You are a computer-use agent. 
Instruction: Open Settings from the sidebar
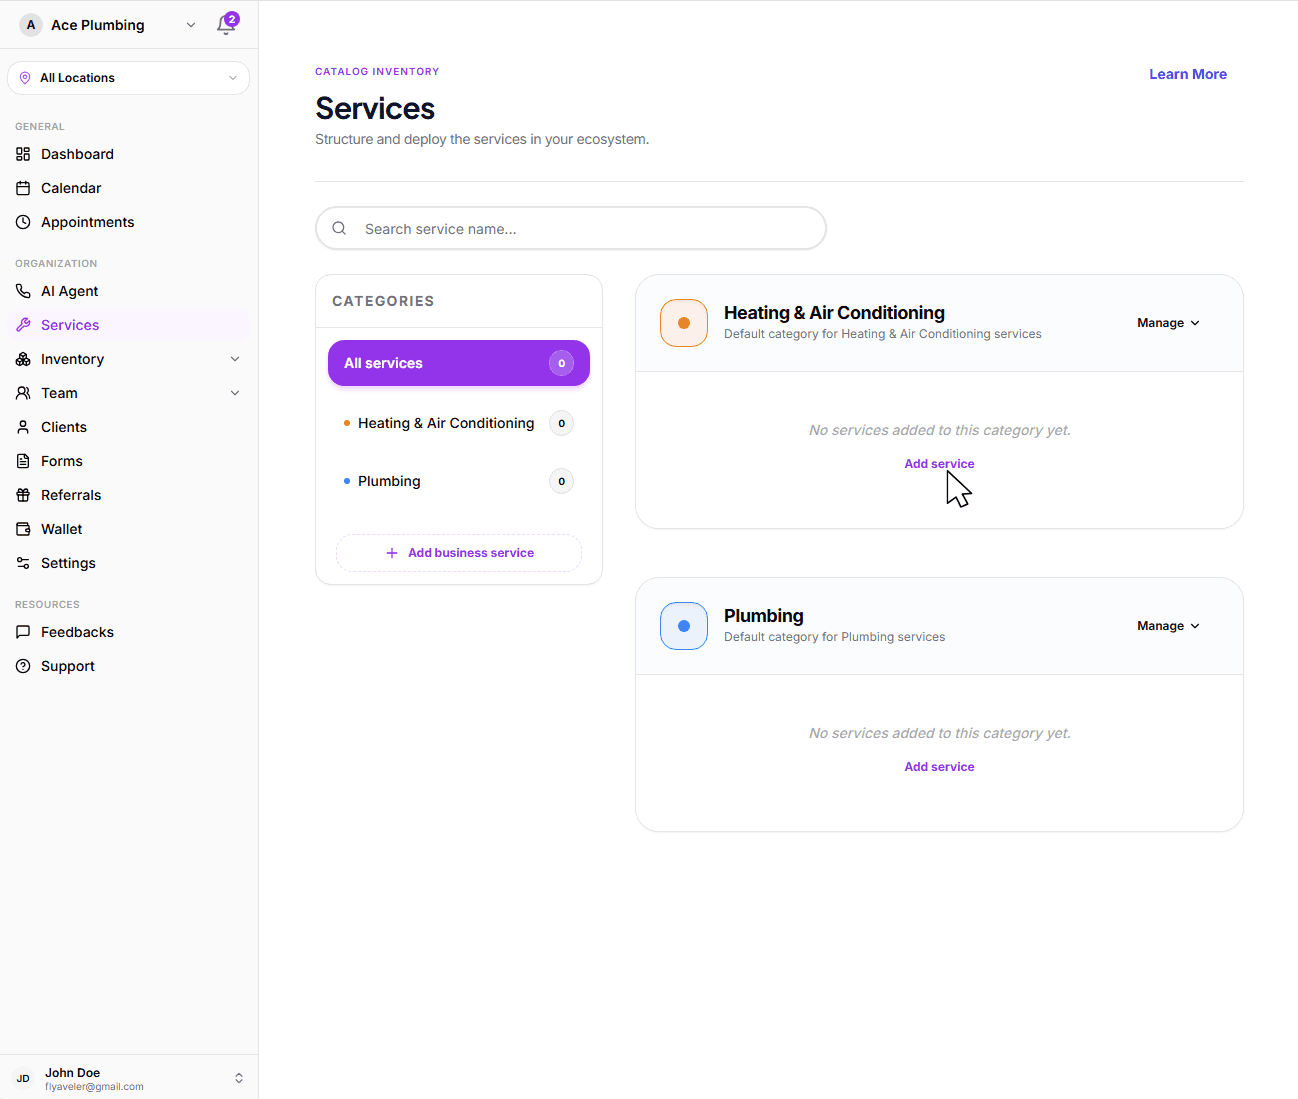click(x=66, y=563)
